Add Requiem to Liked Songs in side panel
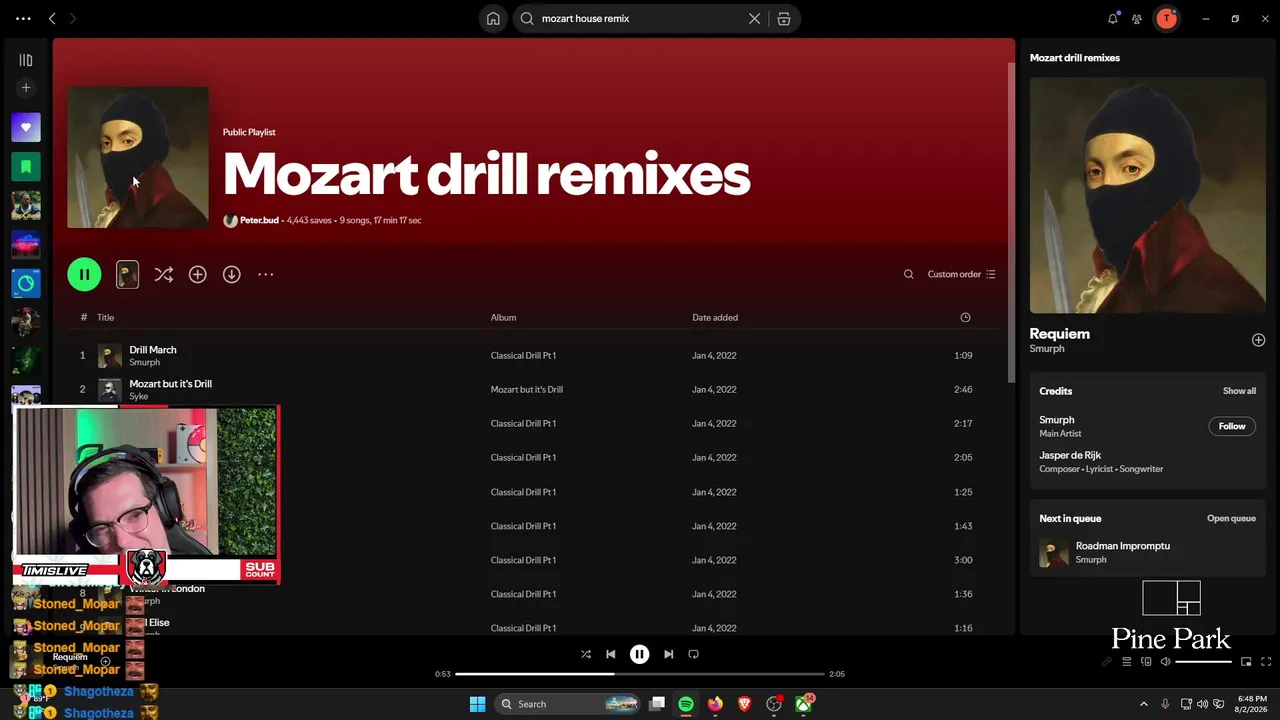The image size is (1280, 720). [x=1258, y=340]
